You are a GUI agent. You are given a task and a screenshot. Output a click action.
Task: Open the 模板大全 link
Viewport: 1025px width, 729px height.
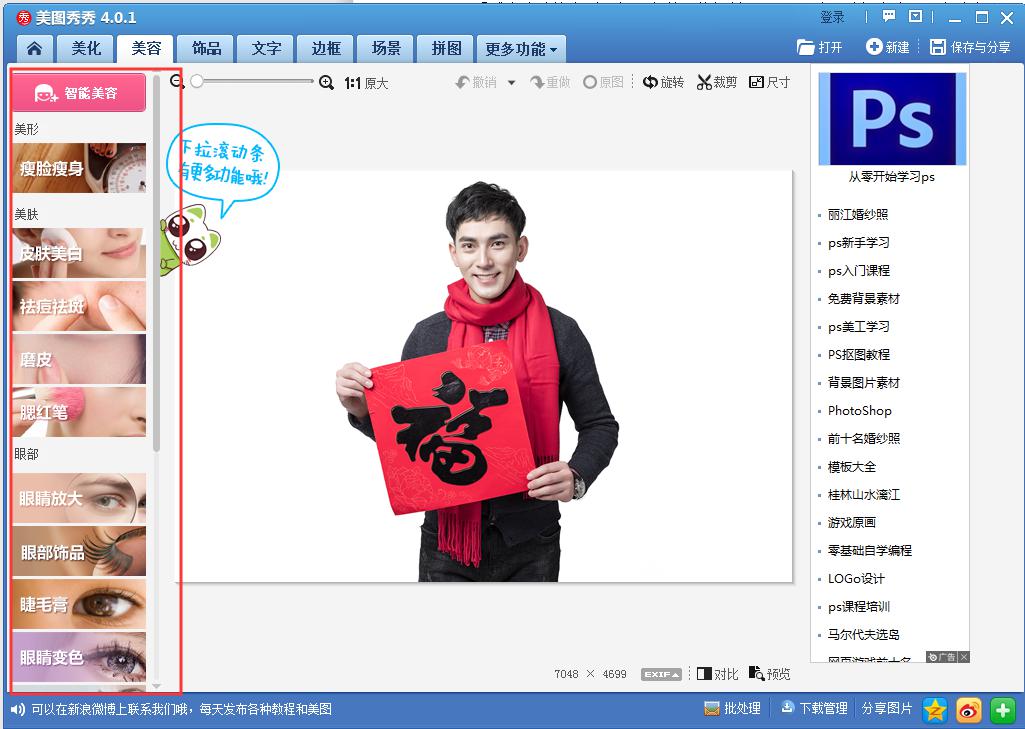pos(852,467)
